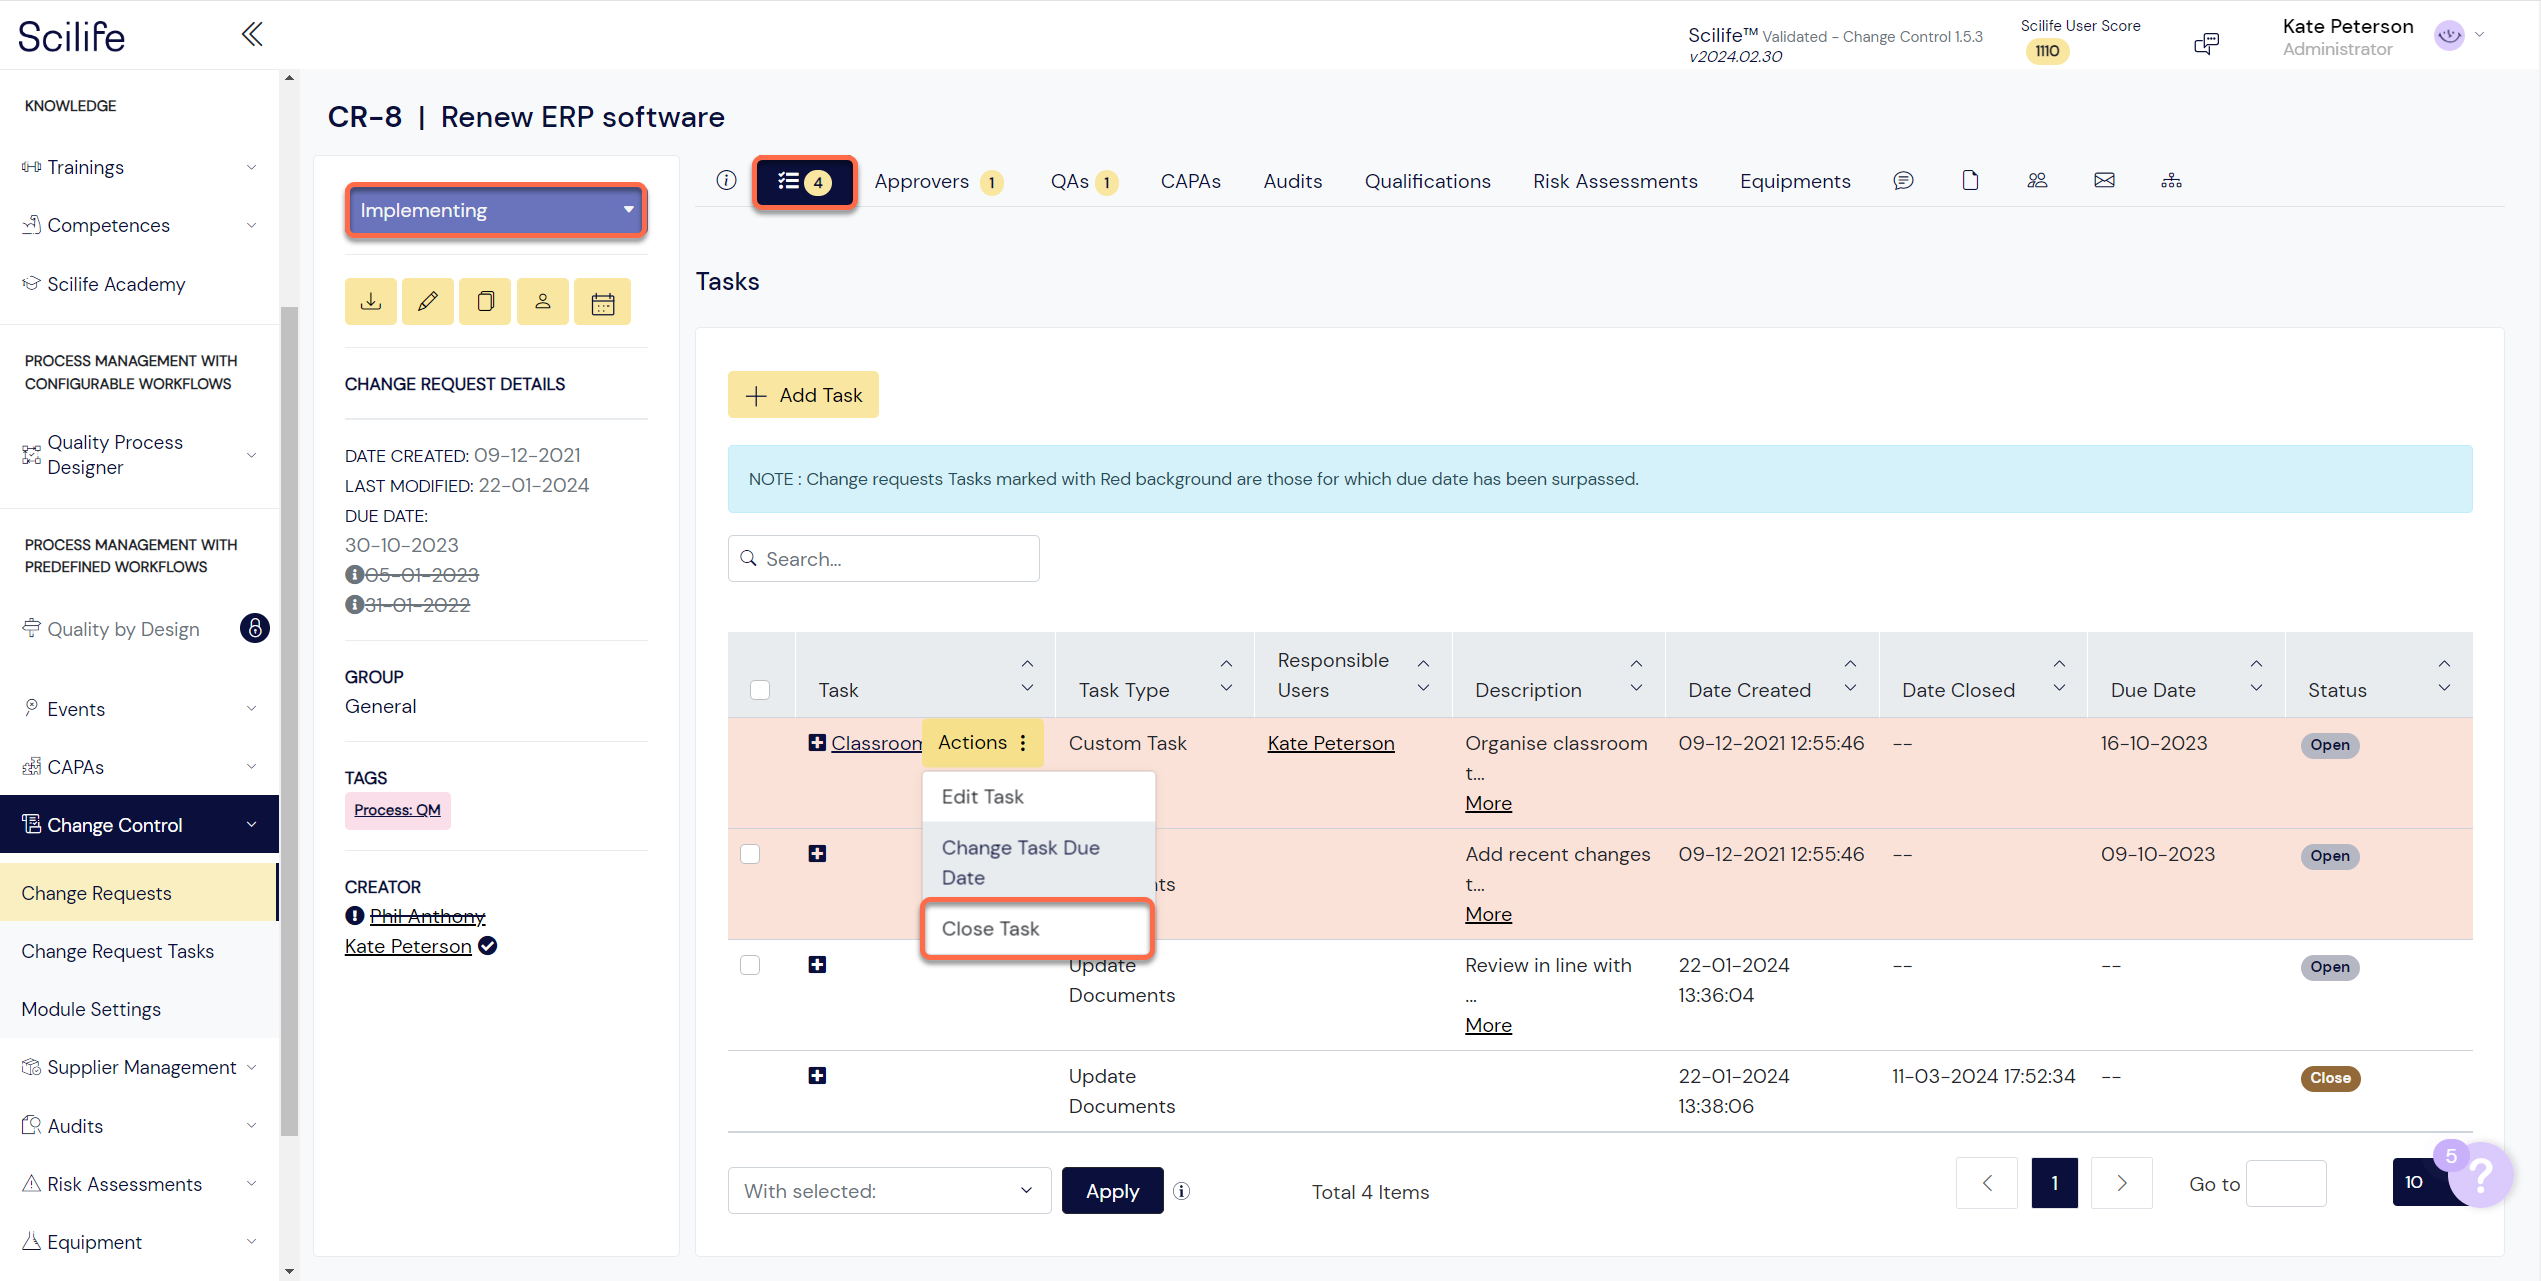Screen dimensions: 2541x1281
Task: Click the user avatar icon
Action: [x=2449, y=36]
